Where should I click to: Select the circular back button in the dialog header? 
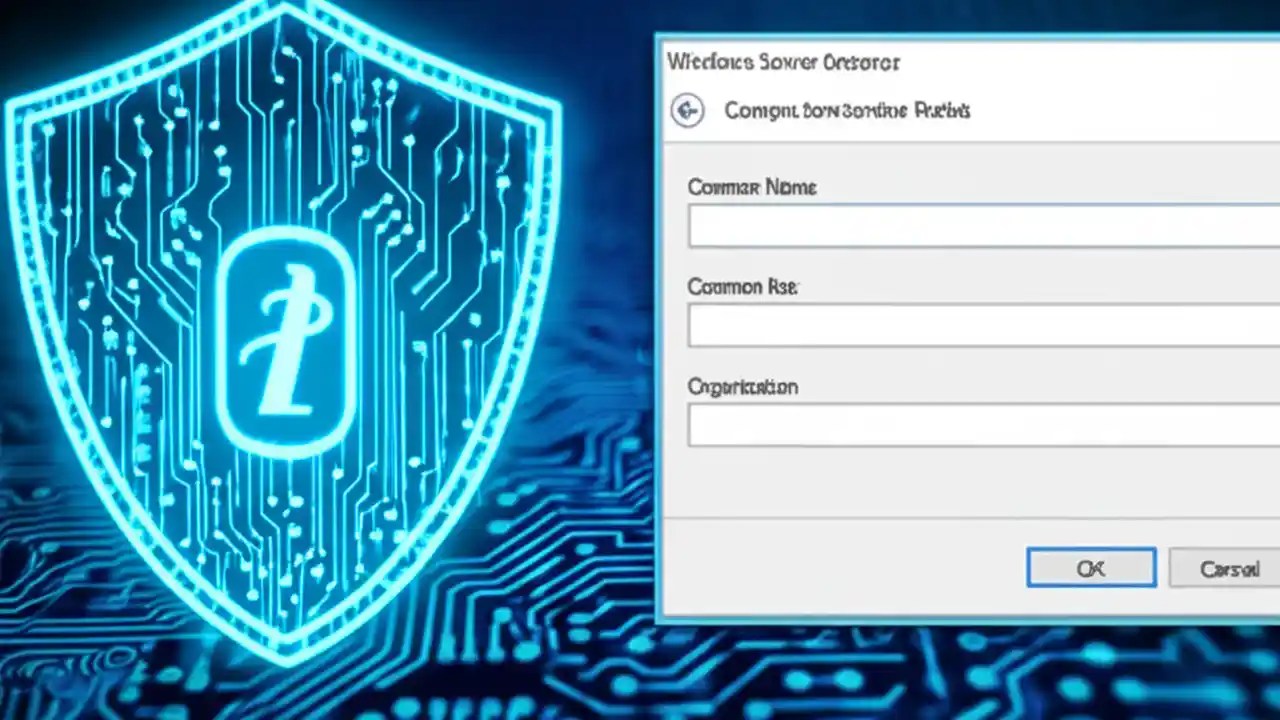coord(687,110)
